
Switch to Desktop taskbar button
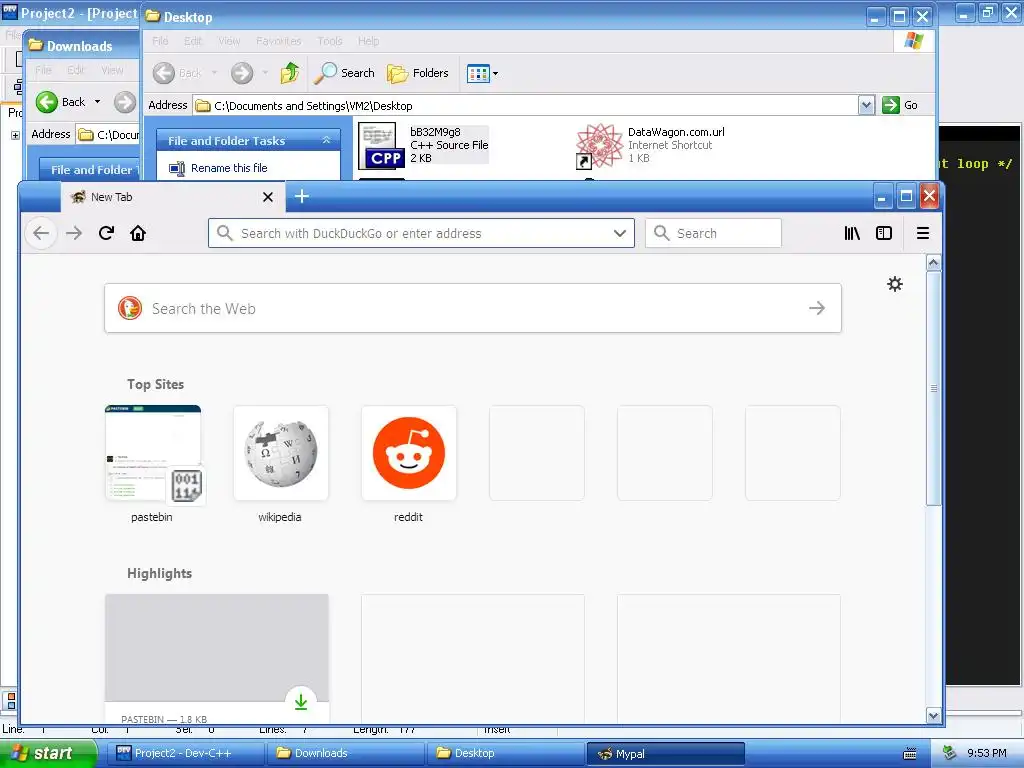[507, 754]
